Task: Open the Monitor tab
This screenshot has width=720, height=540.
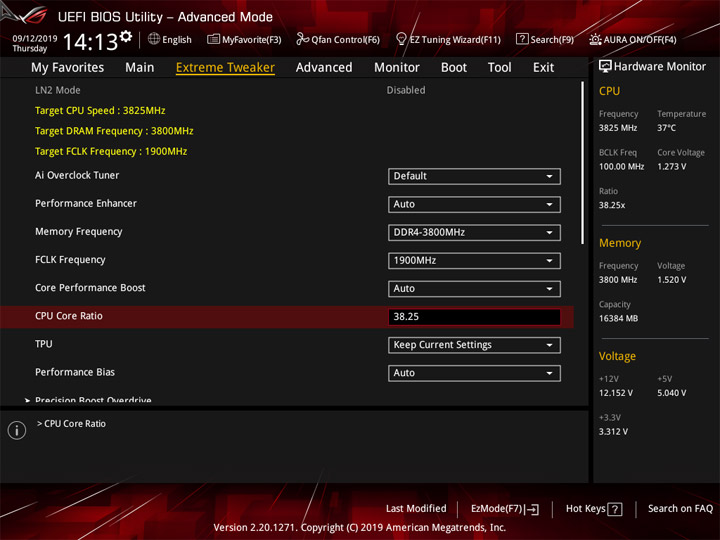Action: point(397,68)
